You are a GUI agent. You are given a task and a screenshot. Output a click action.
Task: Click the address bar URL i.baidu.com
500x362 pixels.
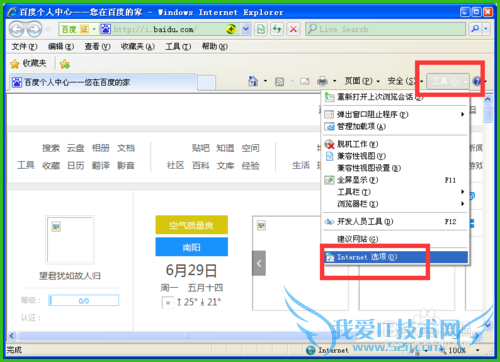(x=155, y=29)
